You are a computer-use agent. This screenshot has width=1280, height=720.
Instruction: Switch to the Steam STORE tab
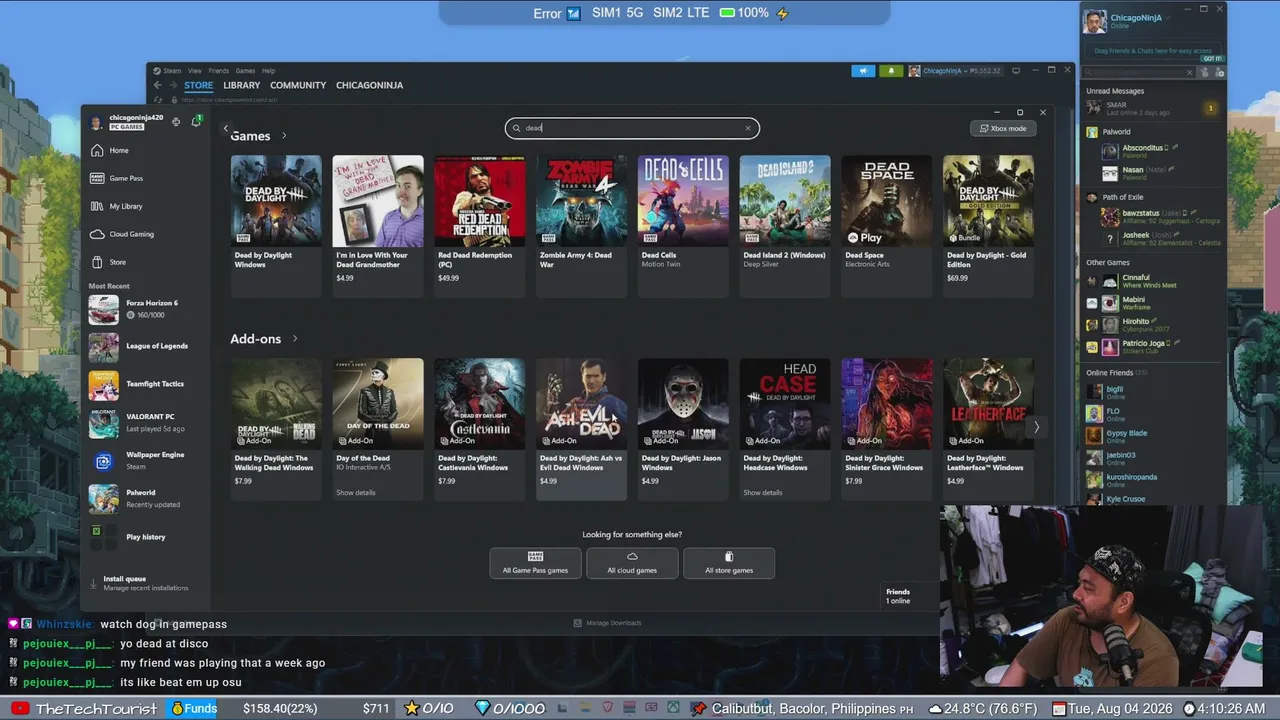coord(198,85)
